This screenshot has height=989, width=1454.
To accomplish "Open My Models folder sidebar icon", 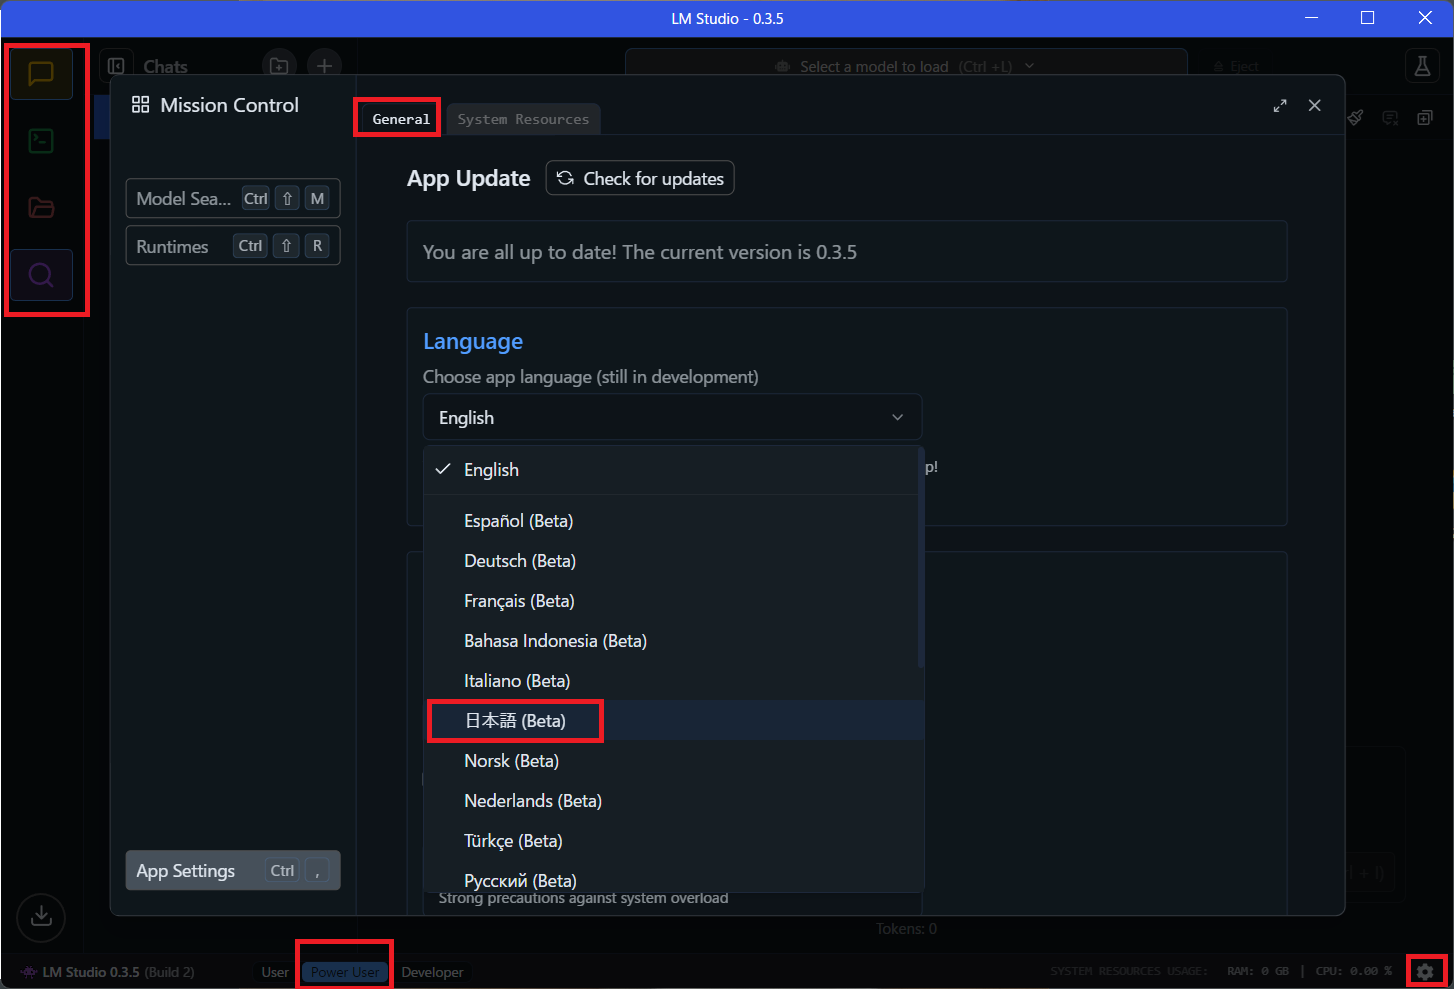I will [41, 208].
